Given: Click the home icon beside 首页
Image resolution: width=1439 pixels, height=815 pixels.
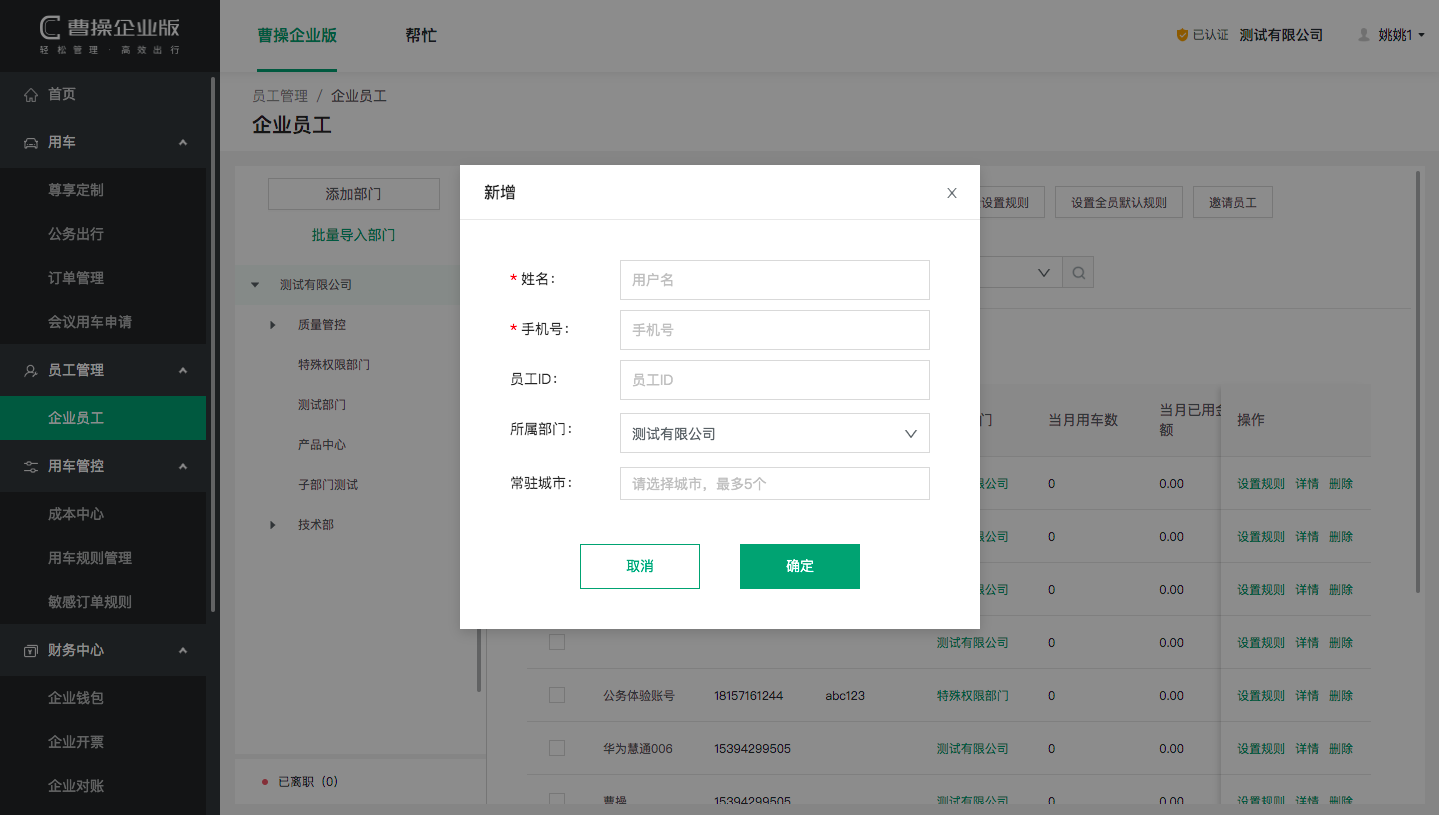Looking at the screenshot, I should pyautogui.click(x=31, y=95).
